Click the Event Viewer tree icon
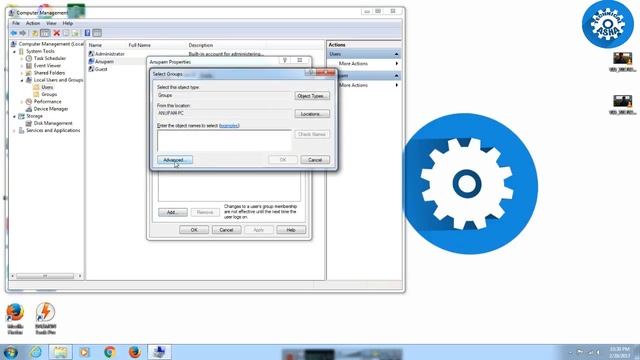The width and height of the screenshot is (640, 360). [29, 66]
